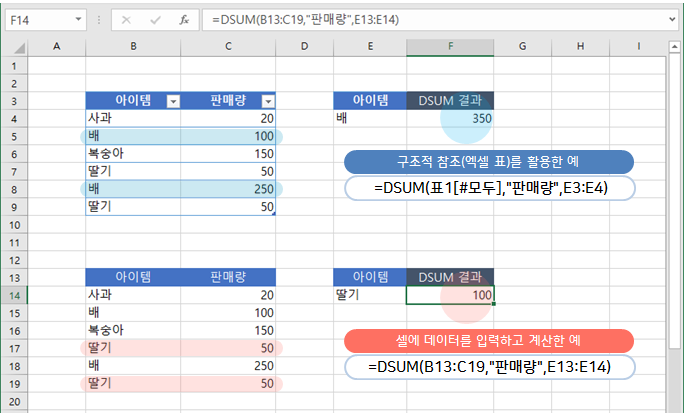Select column G header
This screenshot has height=413, width=684.
point(523,46)
